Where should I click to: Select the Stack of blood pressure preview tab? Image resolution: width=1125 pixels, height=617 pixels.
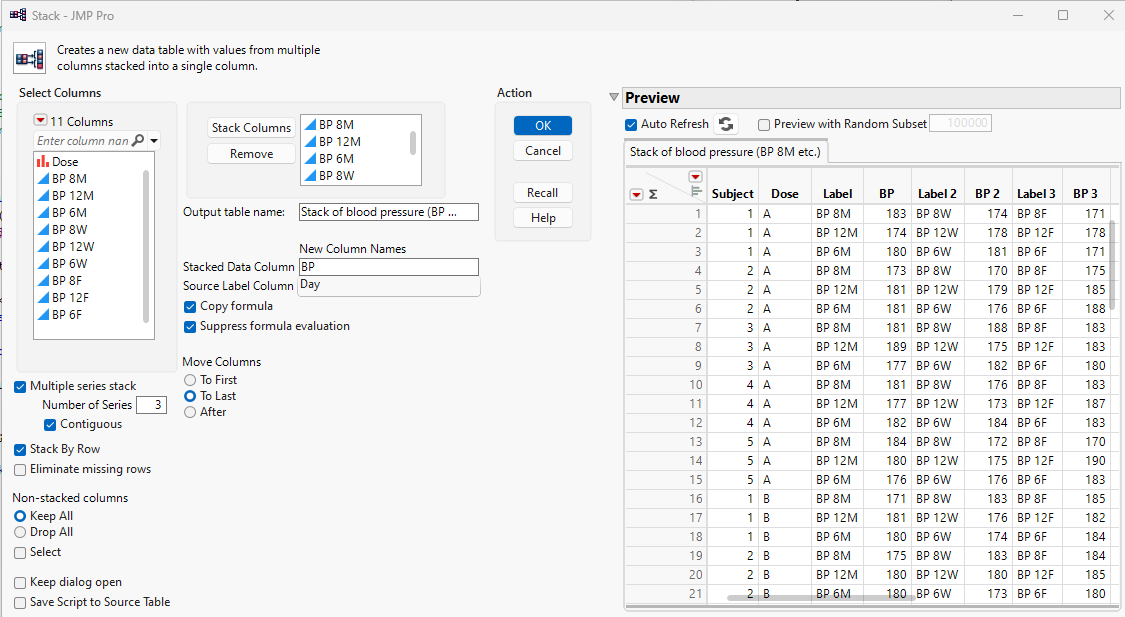click(725, 152)
